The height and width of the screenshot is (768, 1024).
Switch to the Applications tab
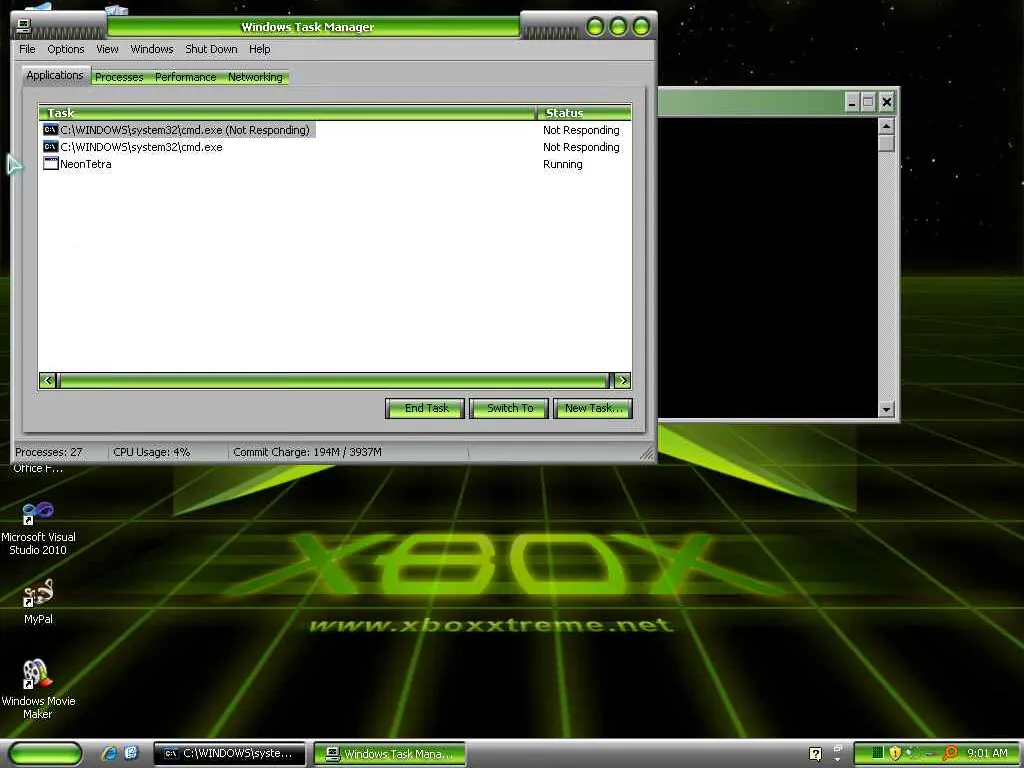(55, 75)
